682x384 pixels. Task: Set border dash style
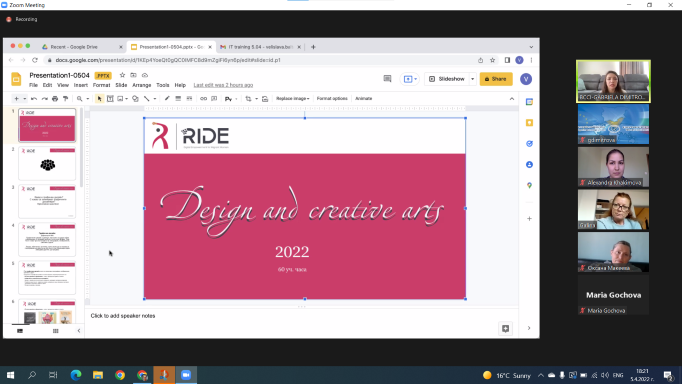[189, 99]
